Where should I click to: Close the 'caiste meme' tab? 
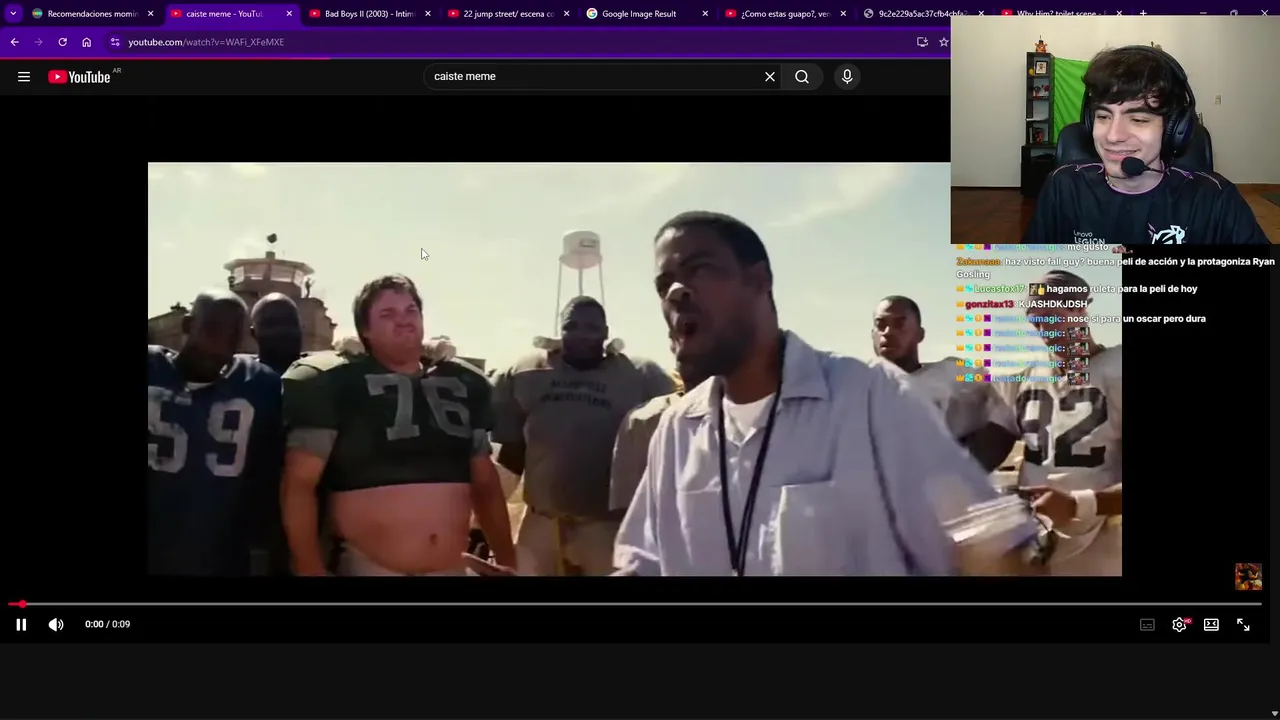click(289, 14)
